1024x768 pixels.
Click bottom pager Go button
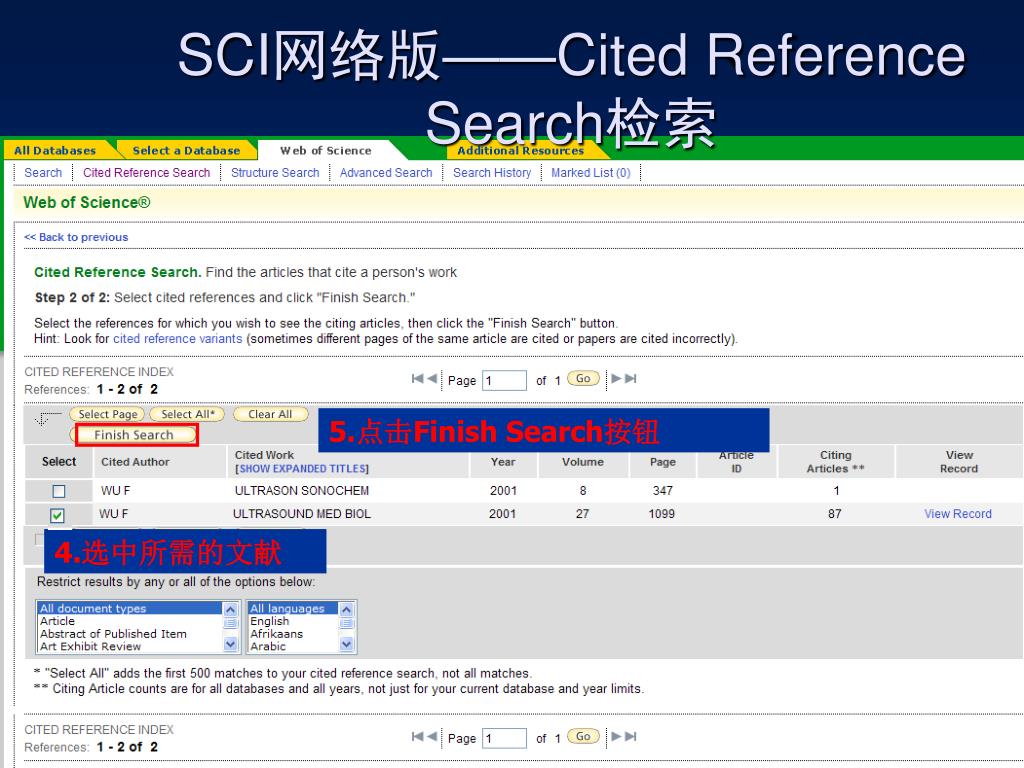pyautogui.click(x=583, y=736)
